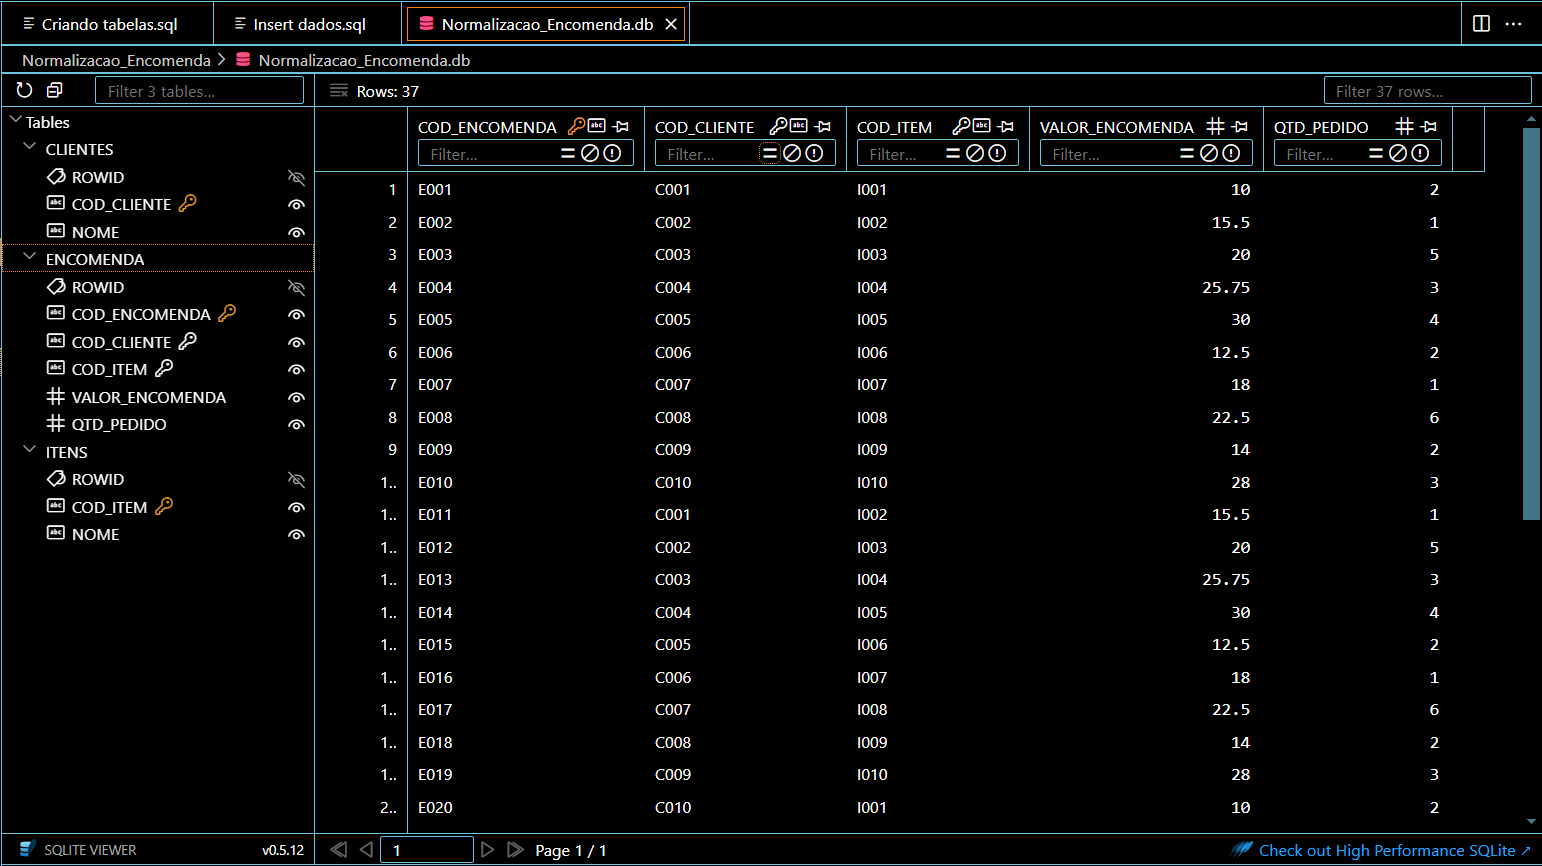Pin the COD_CLIENTE column
This screenshot has height=866, width=1542.
(823, 126)
